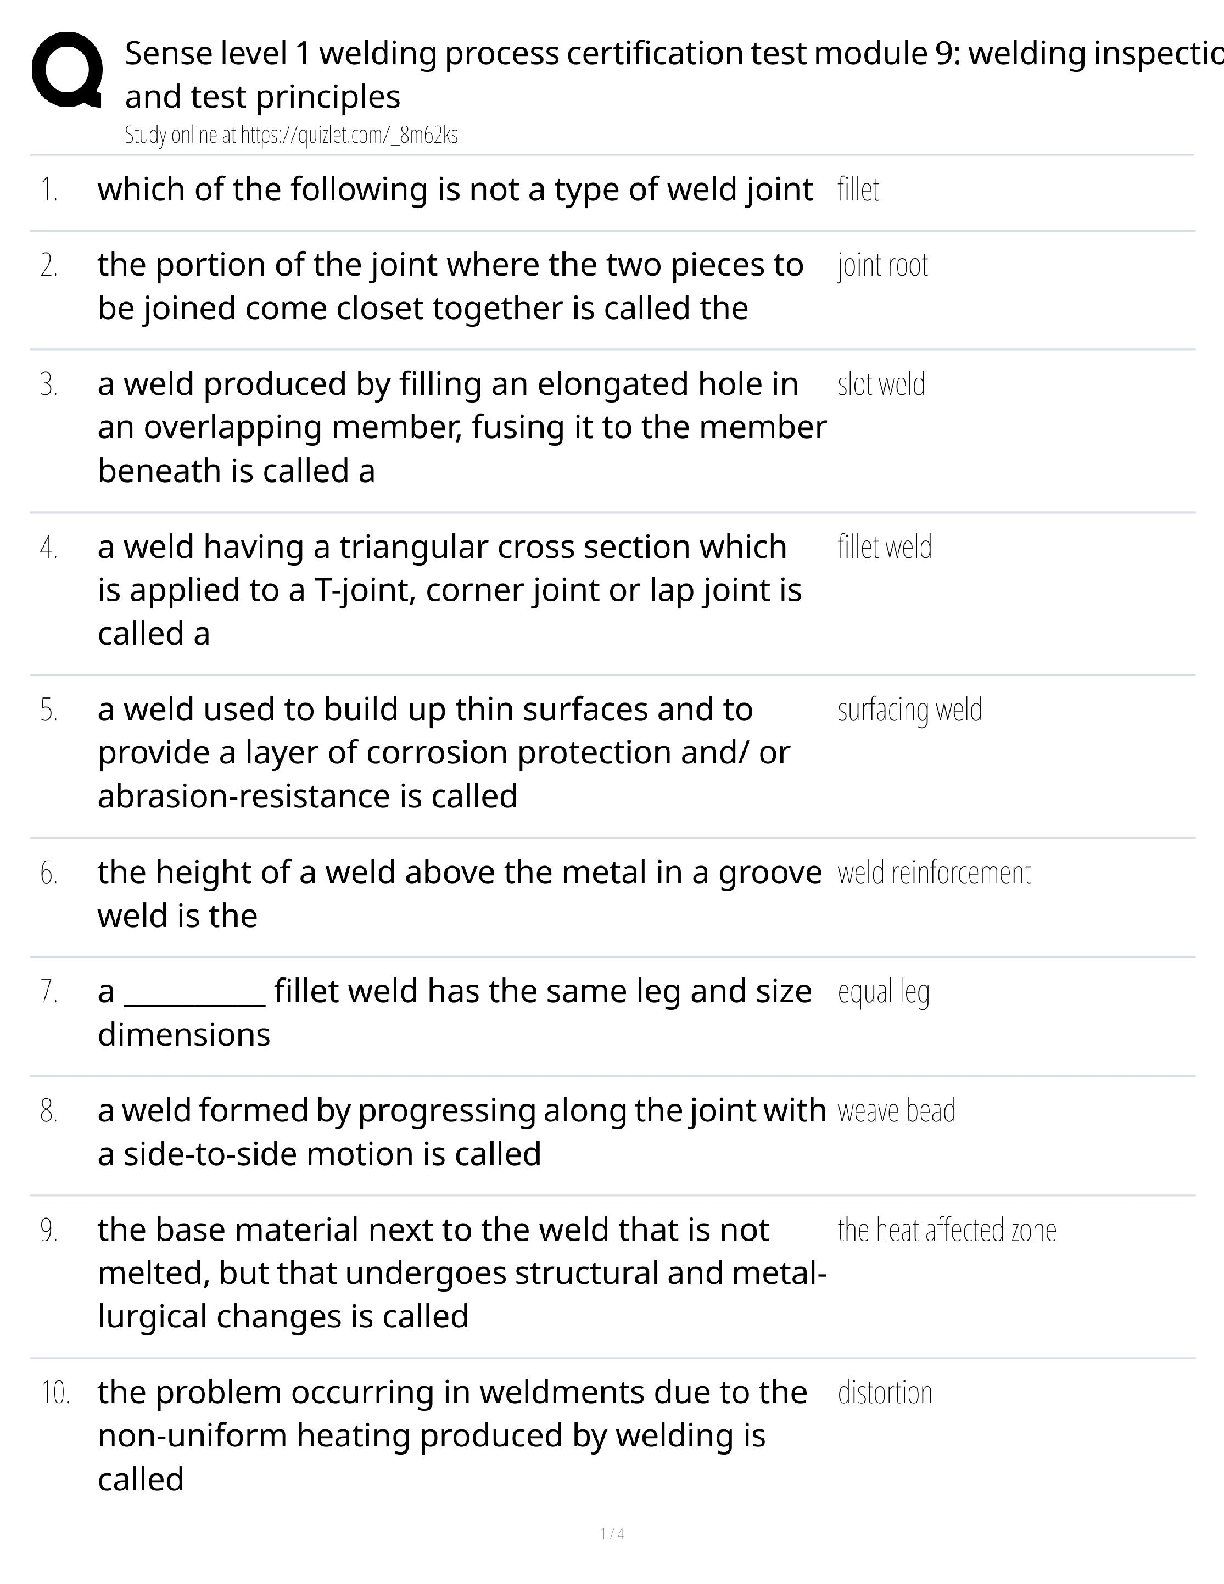Click the 'equal leg' answer

[x=883, y=992]
